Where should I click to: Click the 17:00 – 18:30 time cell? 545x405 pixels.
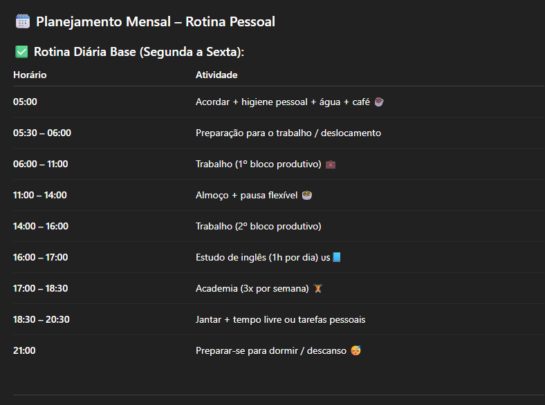point(41,289)
